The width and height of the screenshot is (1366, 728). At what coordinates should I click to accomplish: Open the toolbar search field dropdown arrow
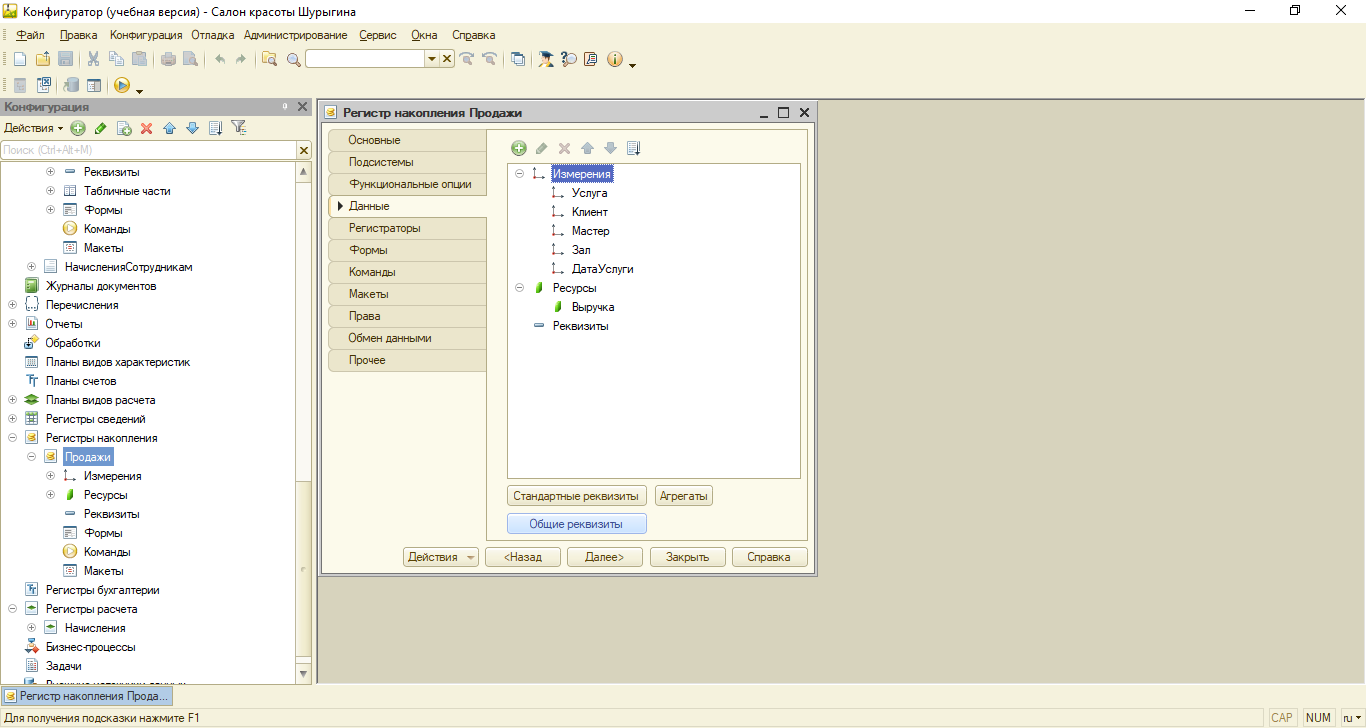pyautogui.click(x=432, y=59)
